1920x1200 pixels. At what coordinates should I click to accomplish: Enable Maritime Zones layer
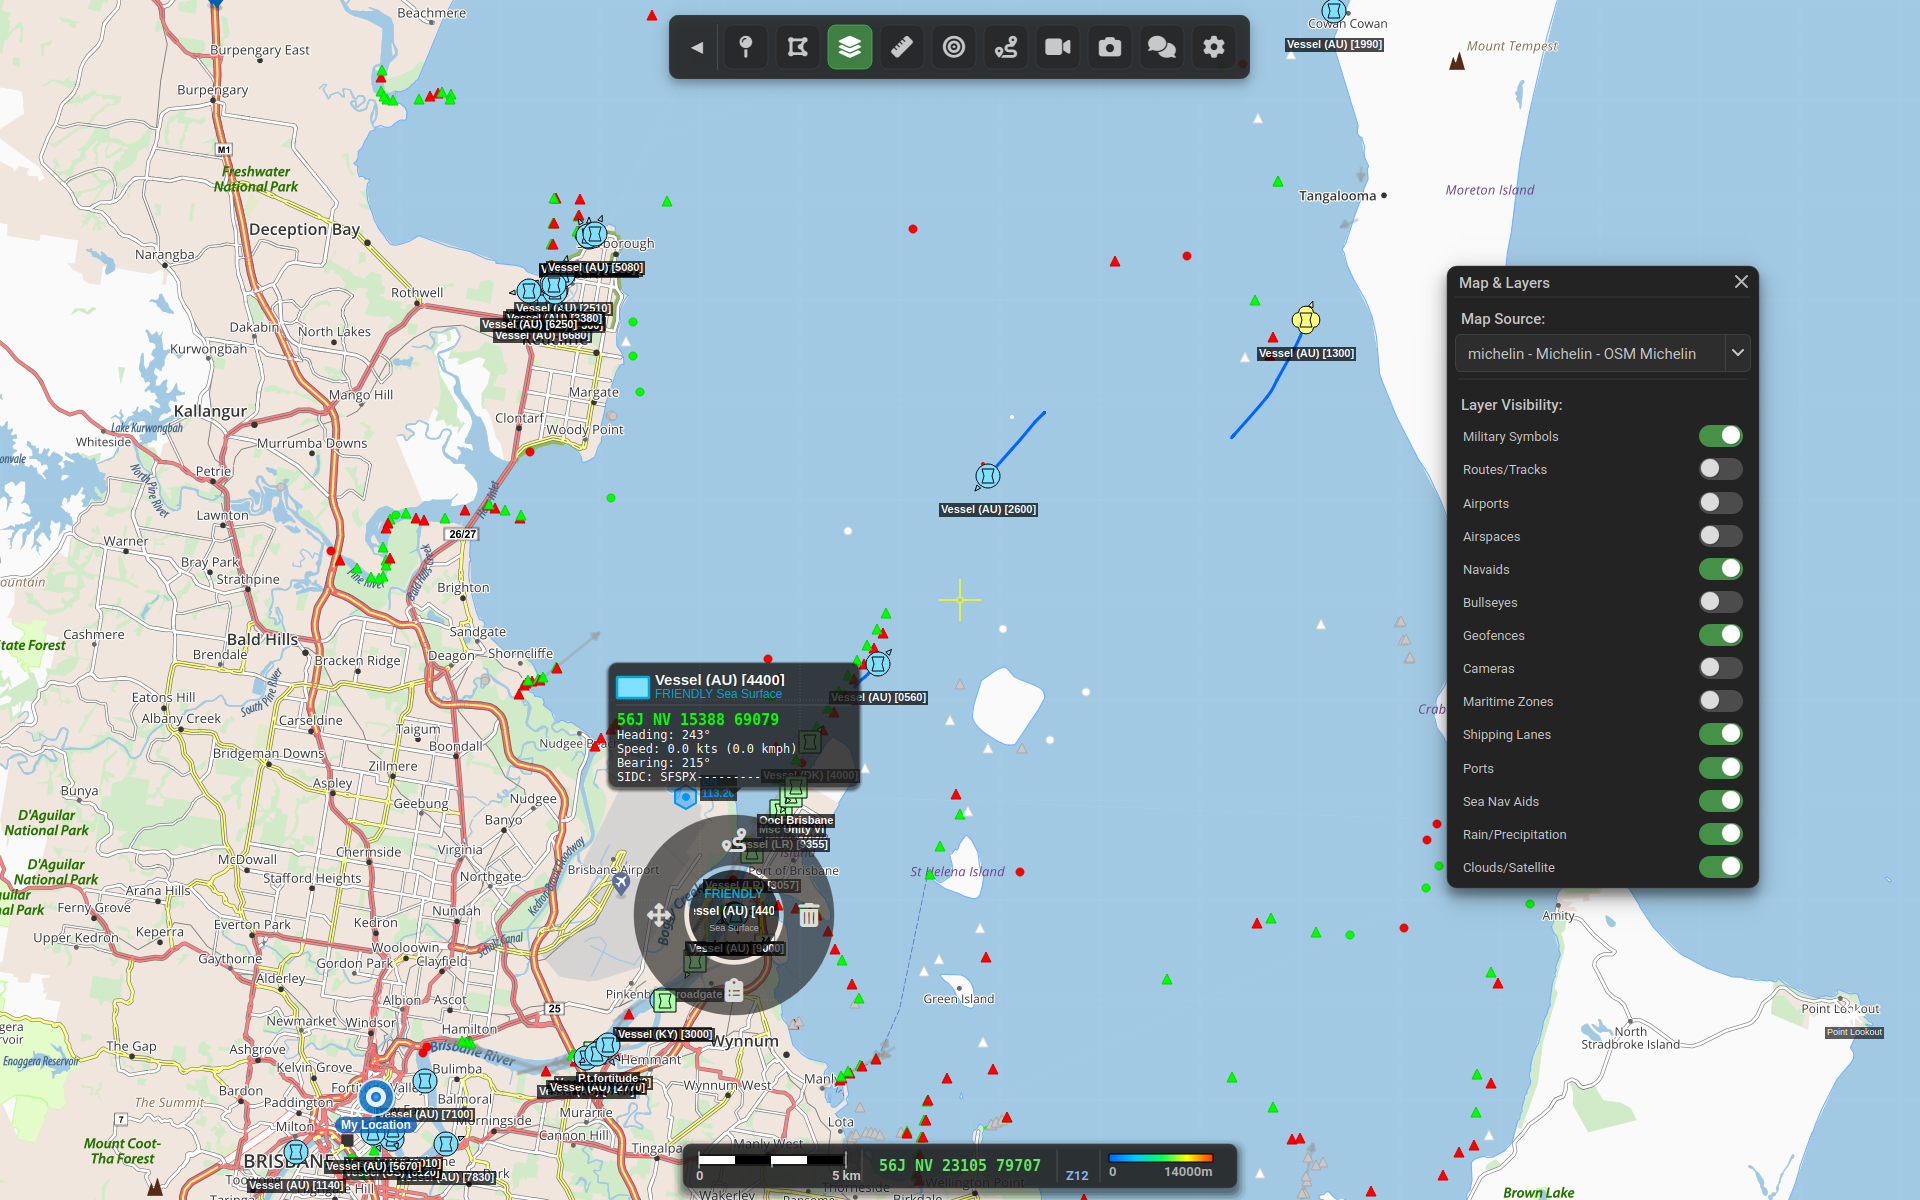pyautogui.click(x=1720, y=701)
